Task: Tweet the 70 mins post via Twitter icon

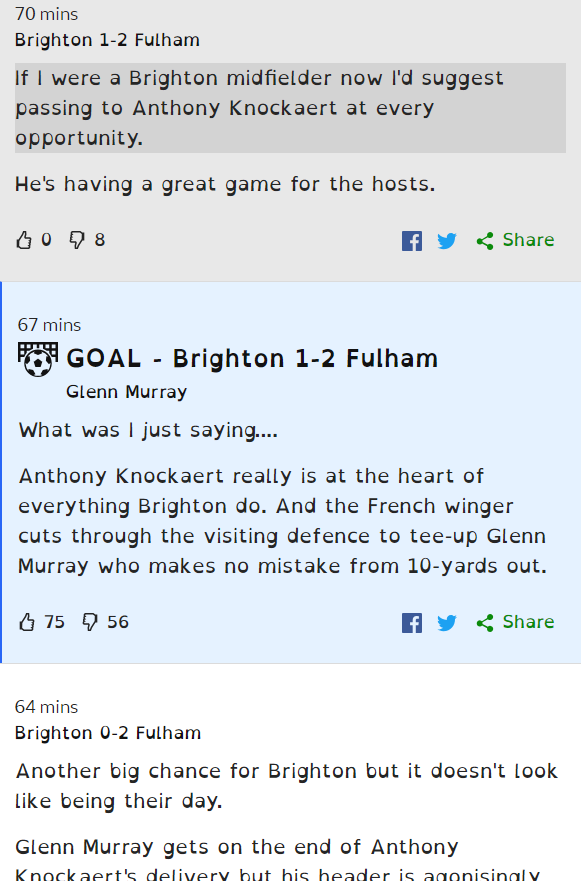Action: click(x=447, y=241)
